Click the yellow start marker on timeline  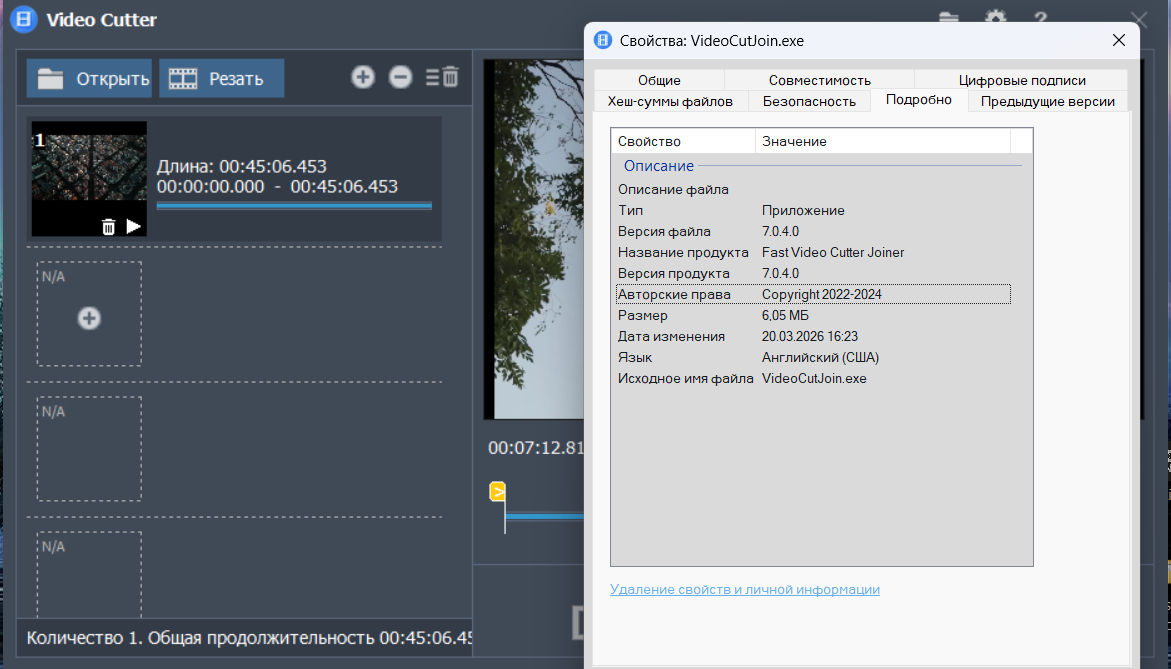tap(497, 491)
